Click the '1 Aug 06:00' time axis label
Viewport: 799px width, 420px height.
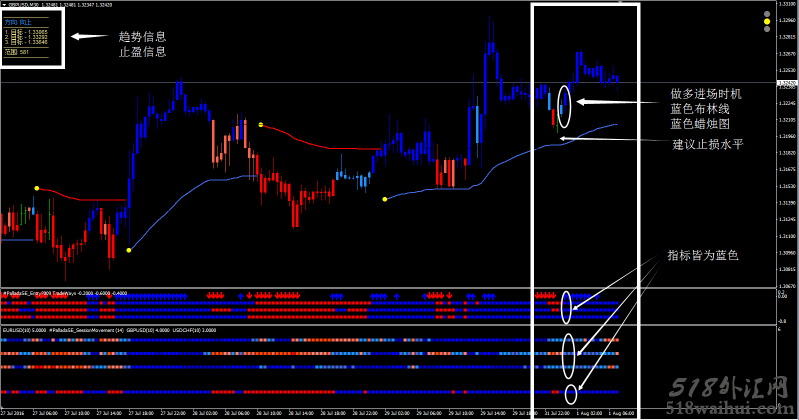click(x=621, y=413)
